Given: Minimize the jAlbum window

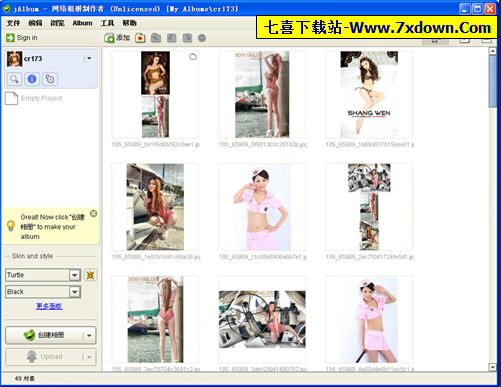Looking at the screenshot, I should (465, 9).
